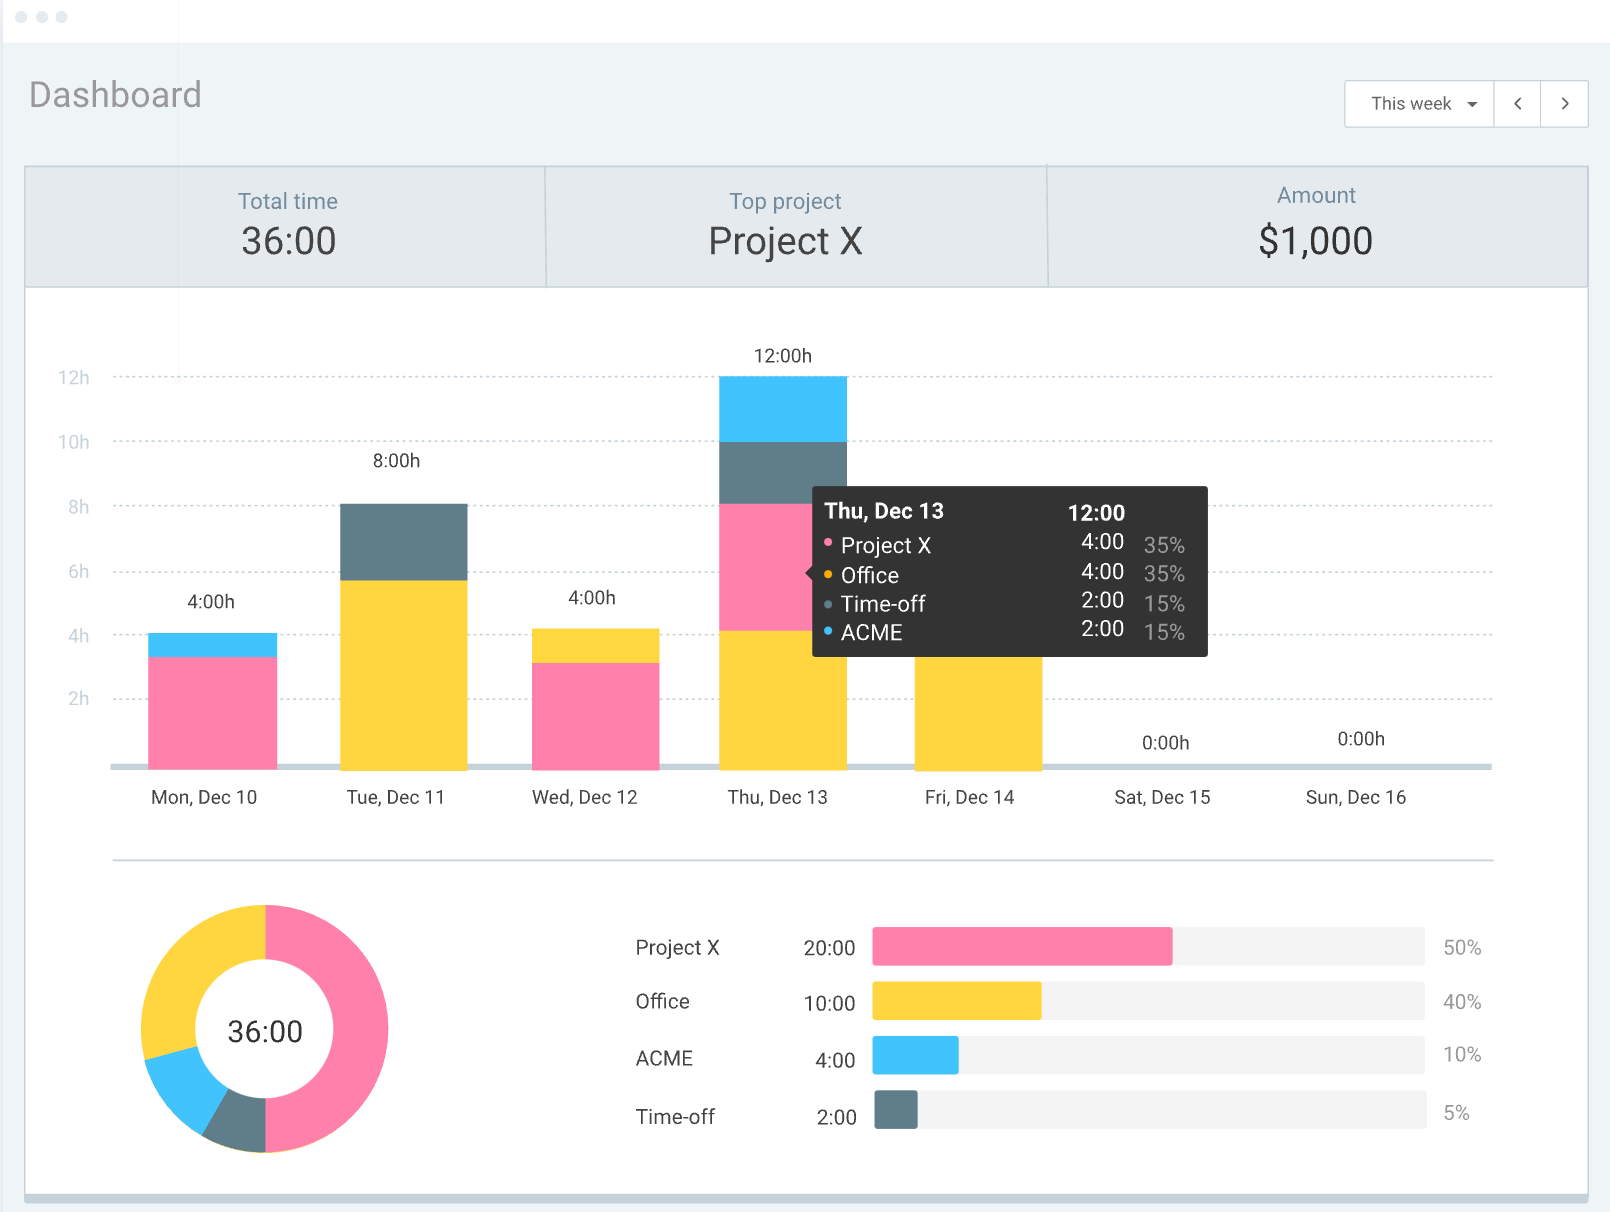Image resolution: width=1610 pixels, height=1212 pixels.
Task: Select the blue ACME bar segment below
Action: (914, 1055)
